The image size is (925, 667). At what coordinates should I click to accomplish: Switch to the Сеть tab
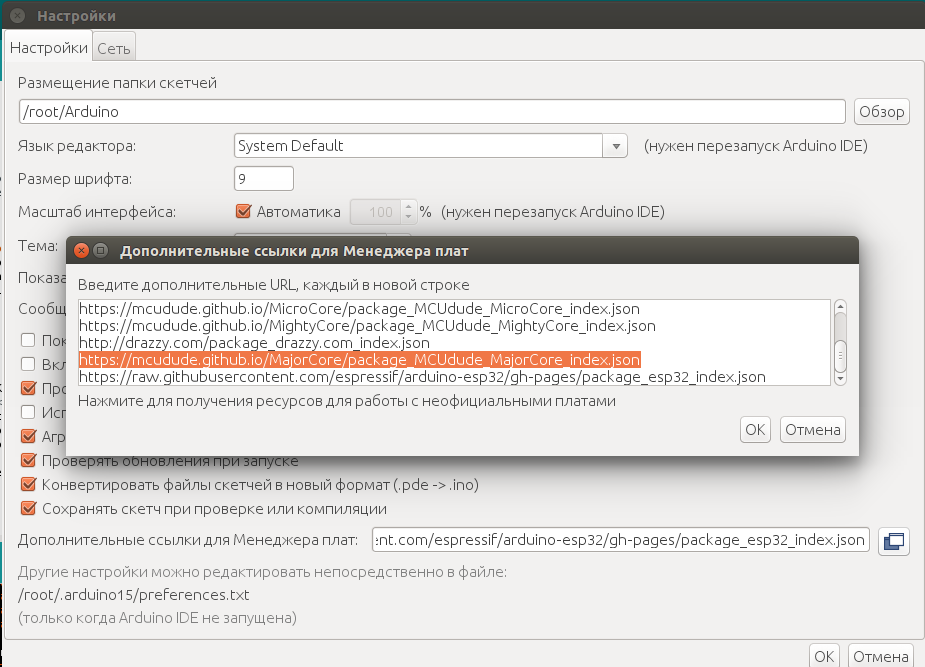[x=113, y=47]
